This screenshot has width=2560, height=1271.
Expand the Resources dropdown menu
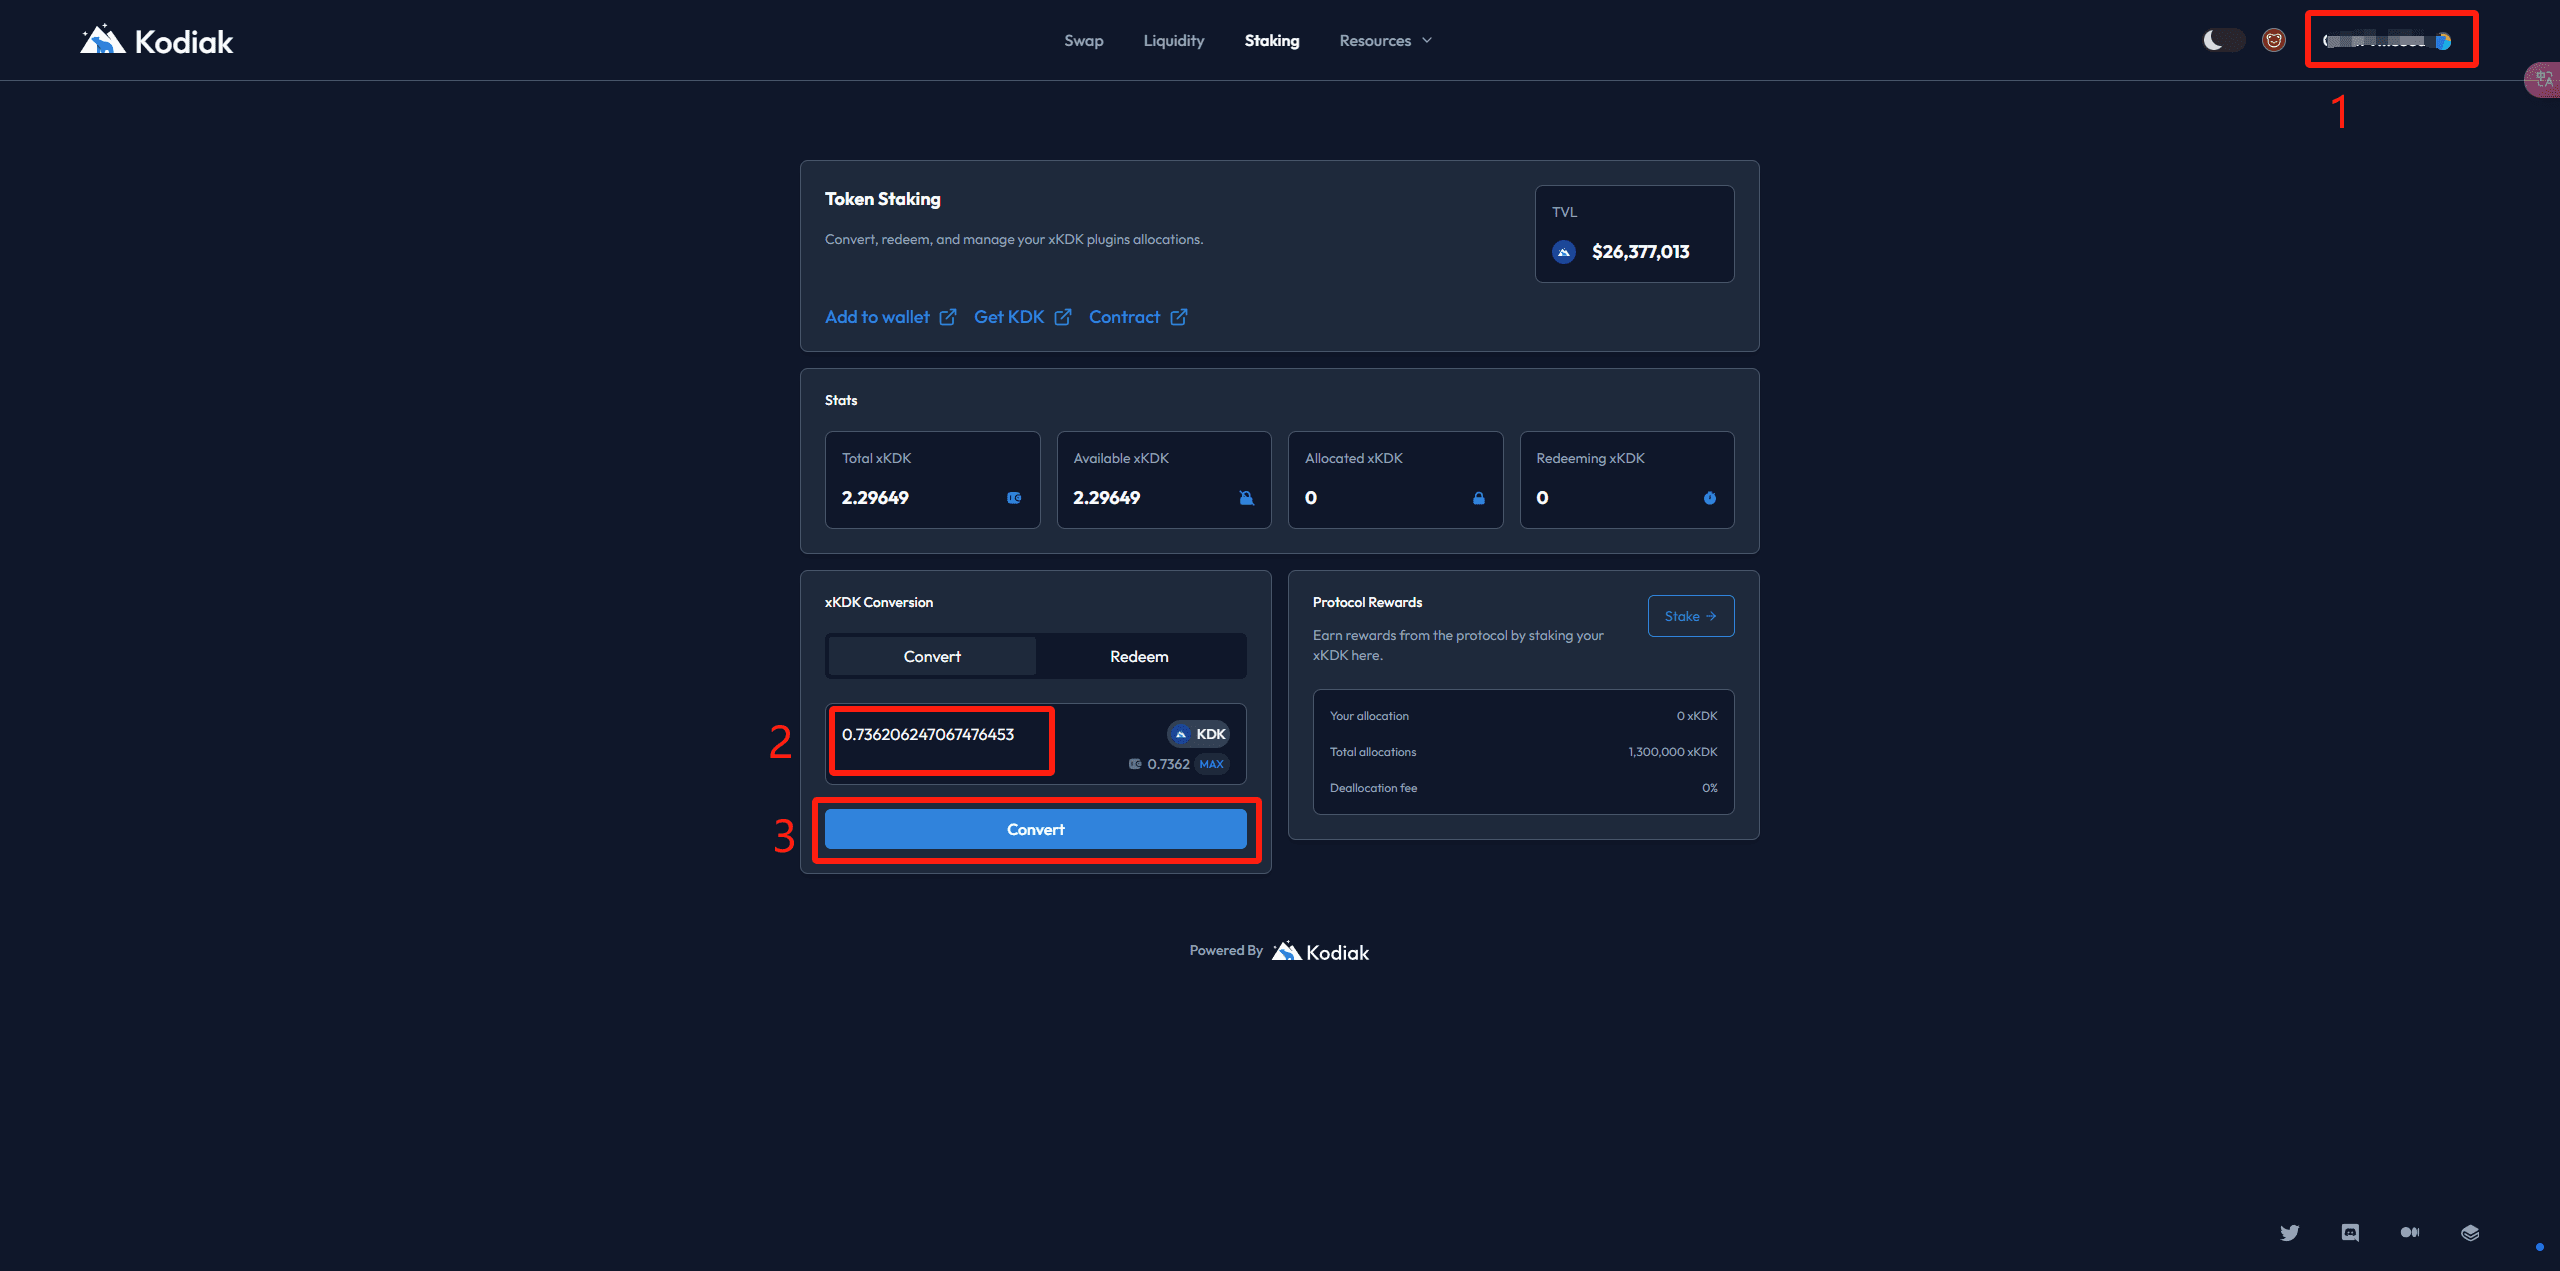(1385, 41)
